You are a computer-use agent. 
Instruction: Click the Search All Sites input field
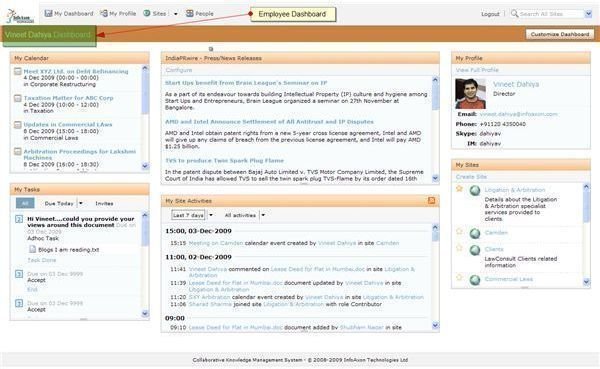[x=551, y=14]
